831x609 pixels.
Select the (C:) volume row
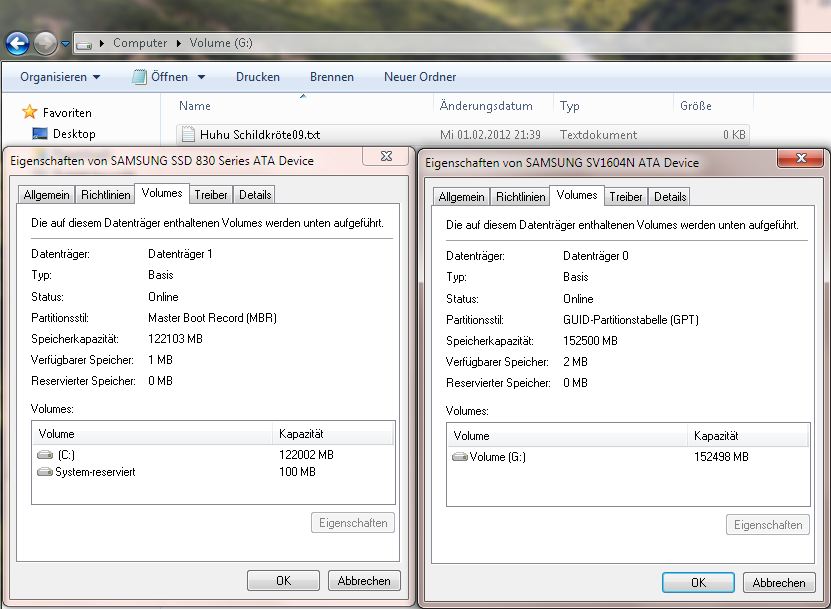214,455
